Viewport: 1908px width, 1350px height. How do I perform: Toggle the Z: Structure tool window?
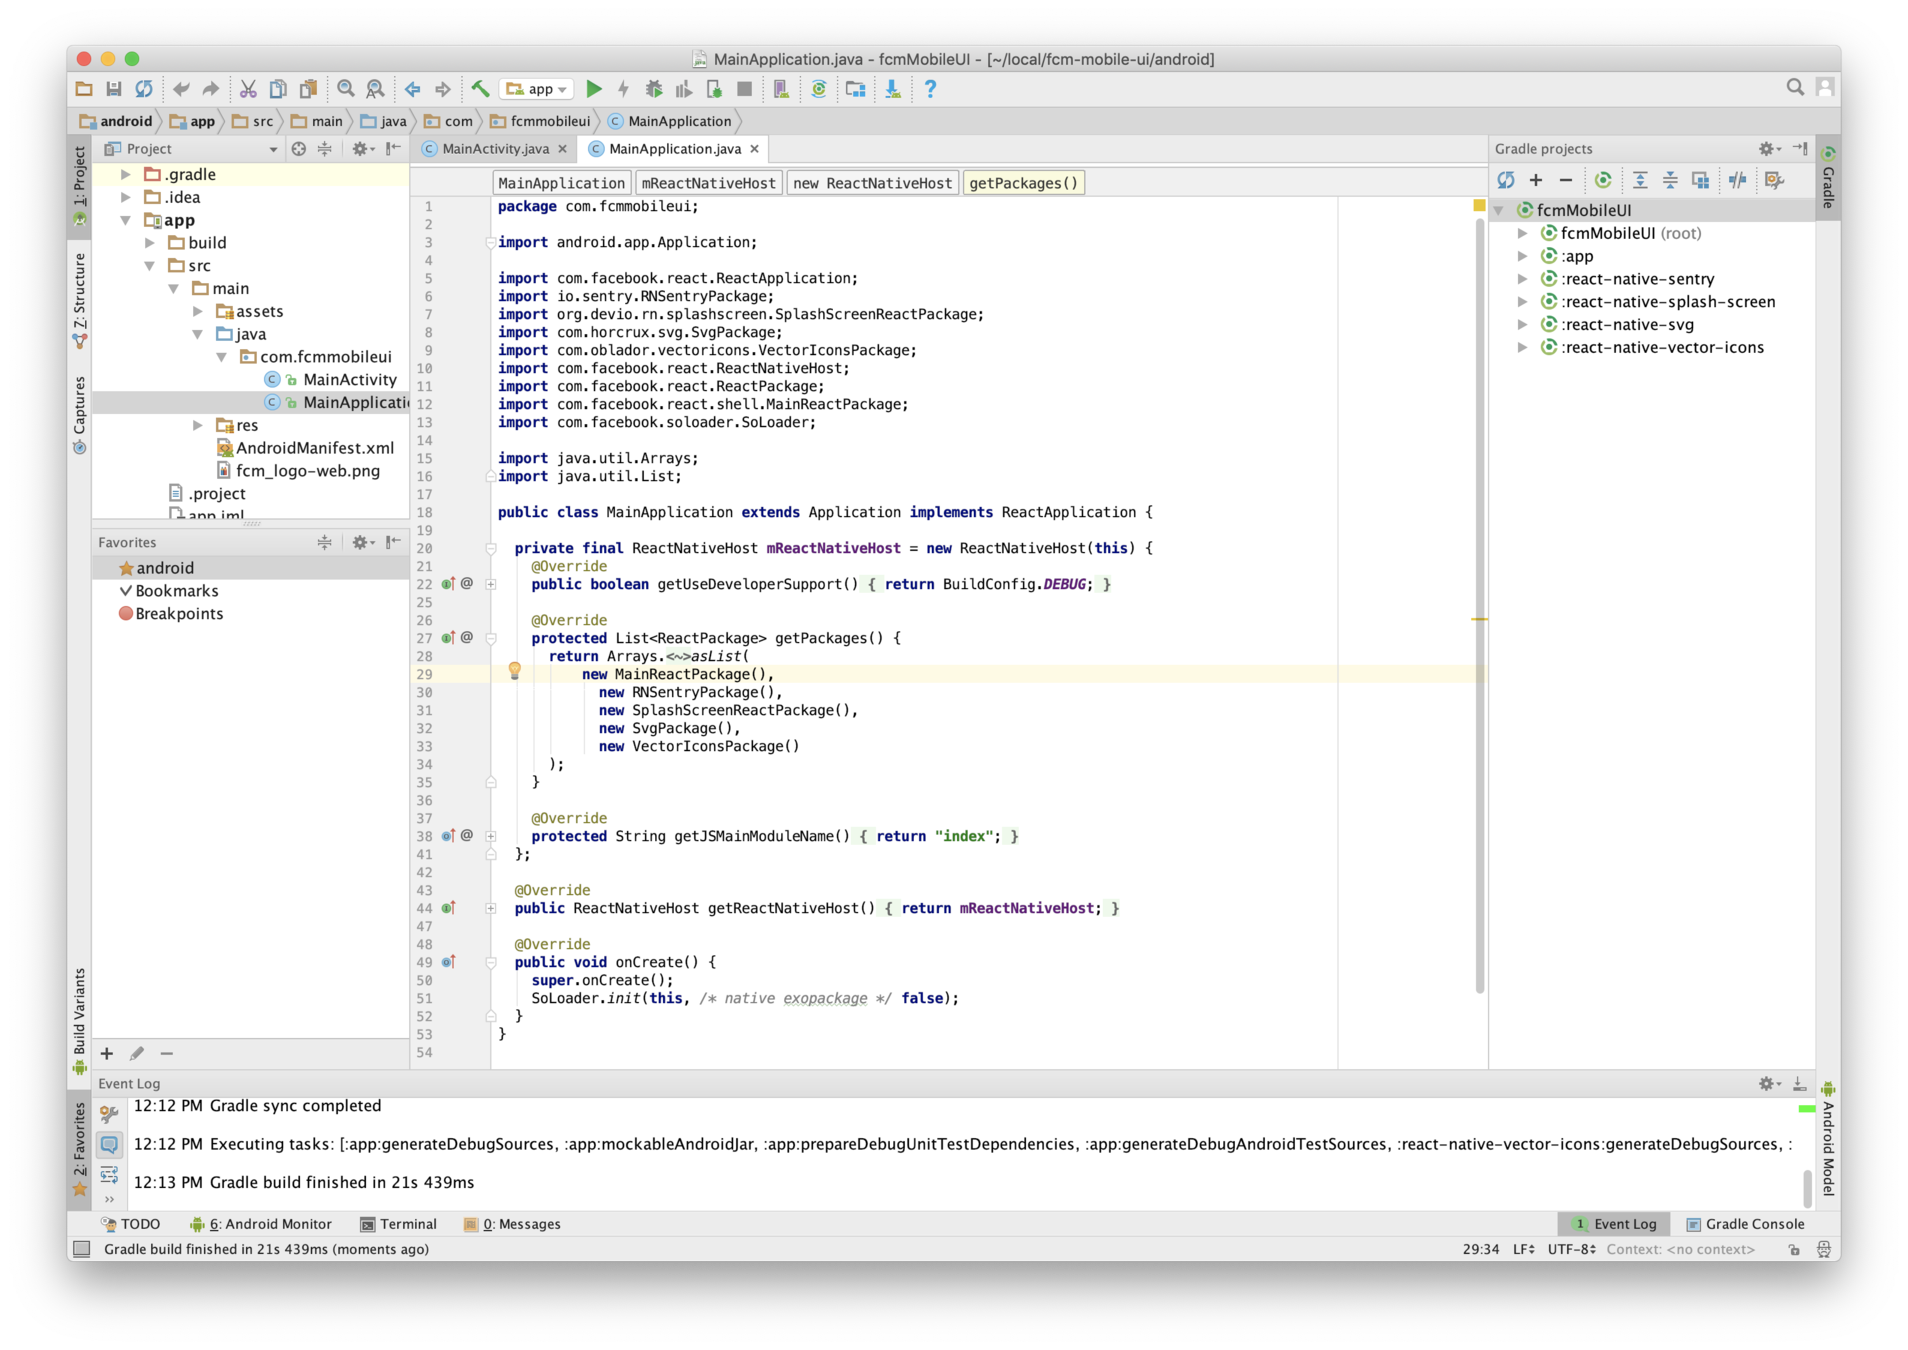[80, 300]
